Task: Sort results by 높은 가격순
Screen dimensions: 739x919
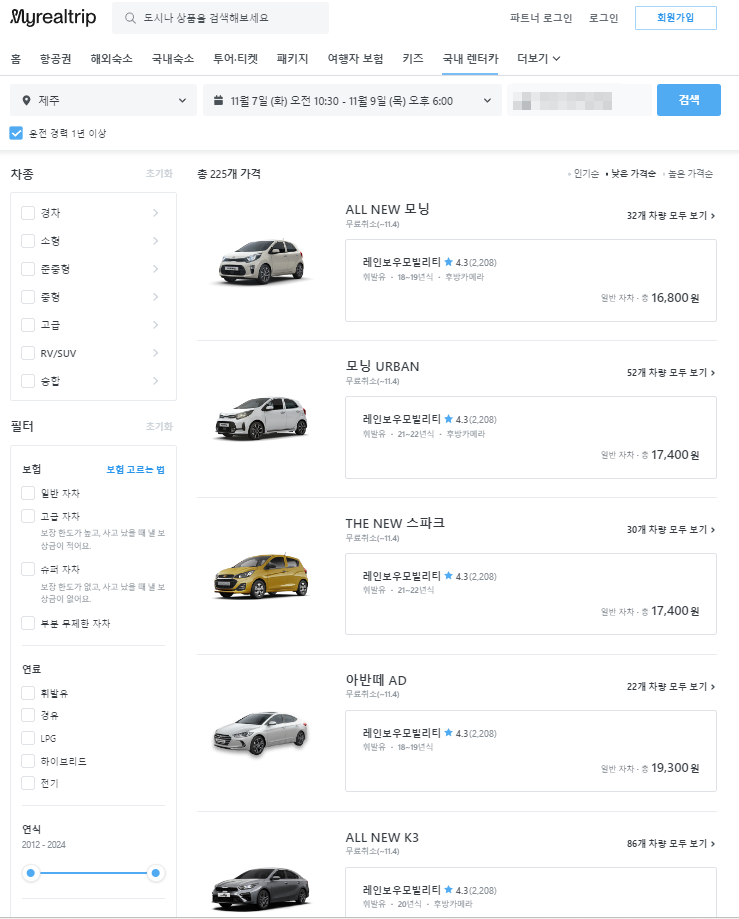Action: pyautogui.click(x=690, y=173)
